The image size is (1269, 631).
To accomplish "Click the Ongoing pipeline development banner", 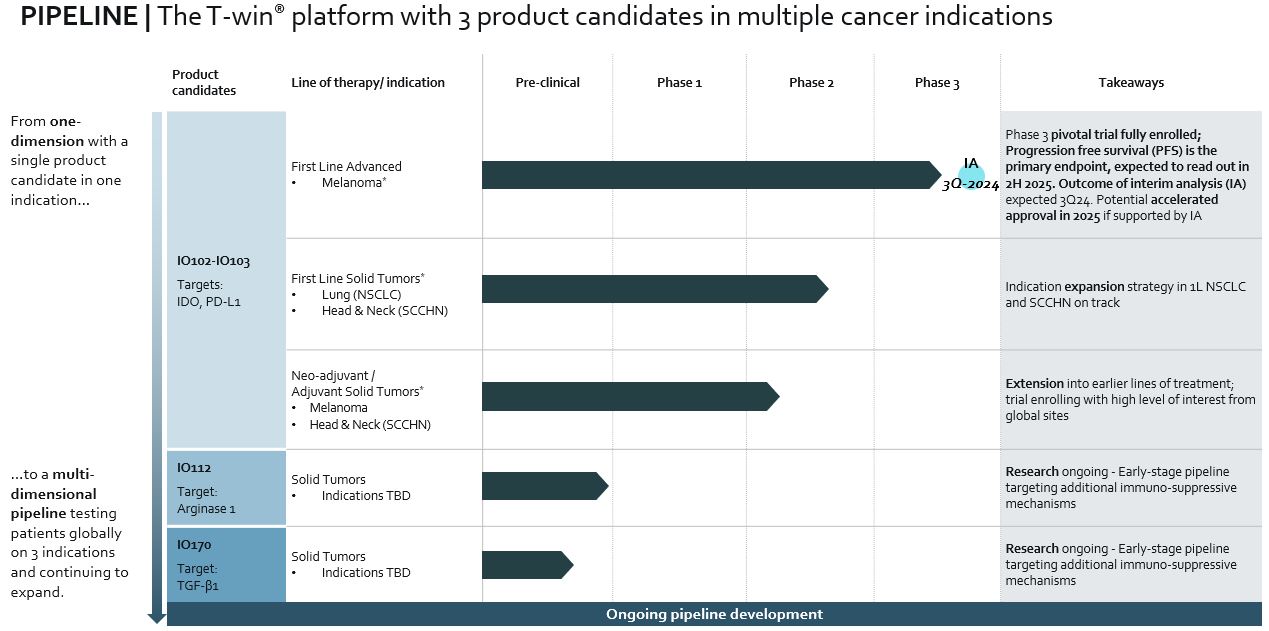I will (714, 614).
